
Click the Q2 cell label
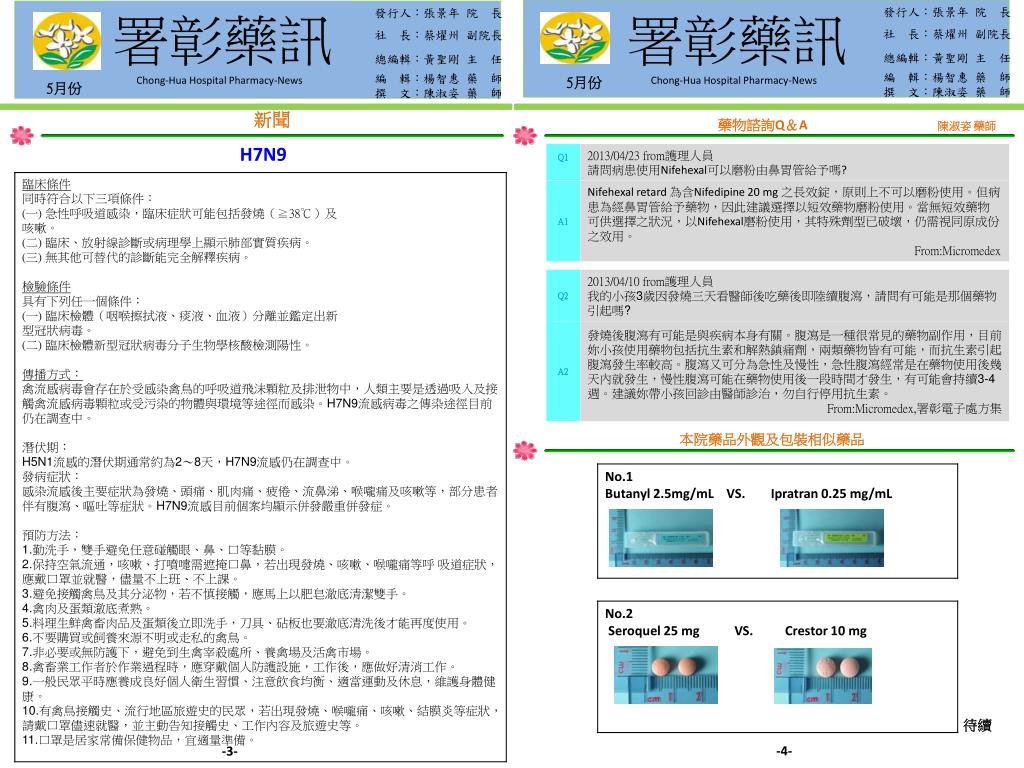coord(563,296)
